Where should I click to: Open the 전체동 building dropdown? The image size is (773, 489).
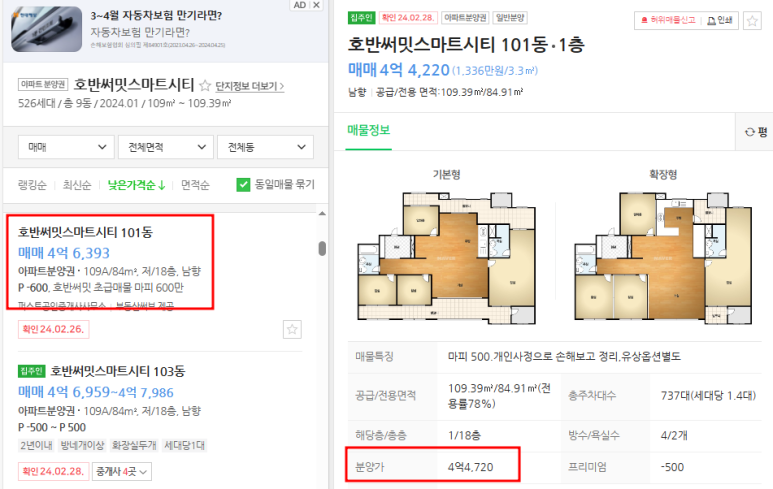[265, 147]
